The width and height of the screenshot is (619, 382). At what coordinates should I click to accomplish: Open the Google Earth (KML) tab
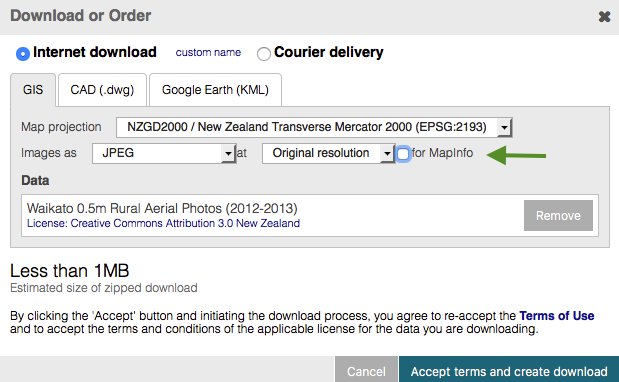(215, 90)
